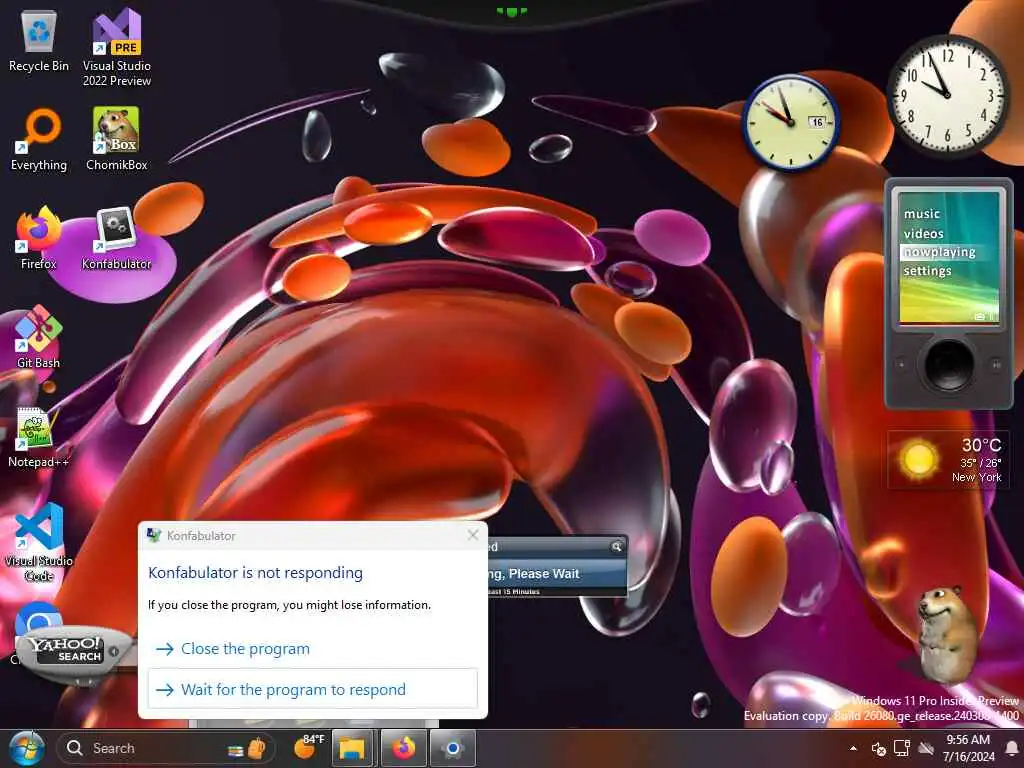Switch to Firefox on the taskbar
The width and height of the screenshot is (1024, 768).
click(x=403, y=748)
